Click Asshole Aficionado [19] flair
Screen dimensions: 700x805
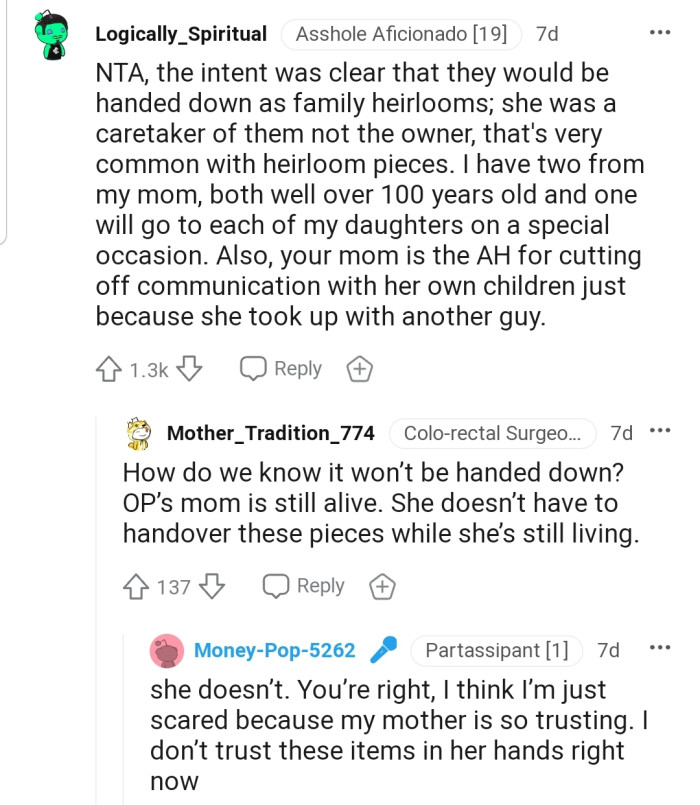402,34
